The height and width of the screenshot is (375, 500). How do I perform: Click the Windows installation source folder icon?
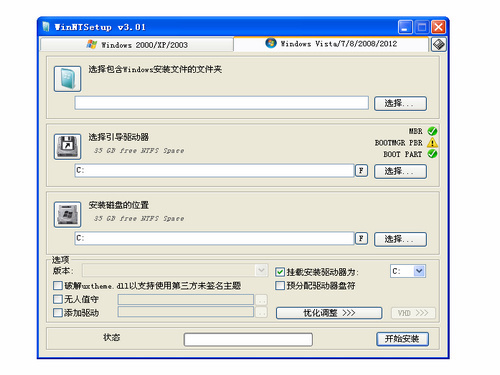[67, 79]
